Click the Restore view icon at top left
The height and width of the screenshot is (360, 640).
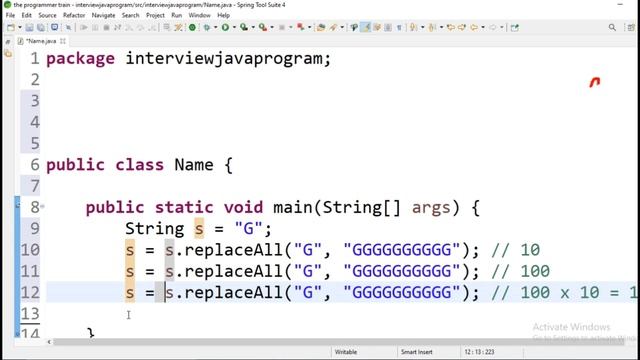coord(7,42)
